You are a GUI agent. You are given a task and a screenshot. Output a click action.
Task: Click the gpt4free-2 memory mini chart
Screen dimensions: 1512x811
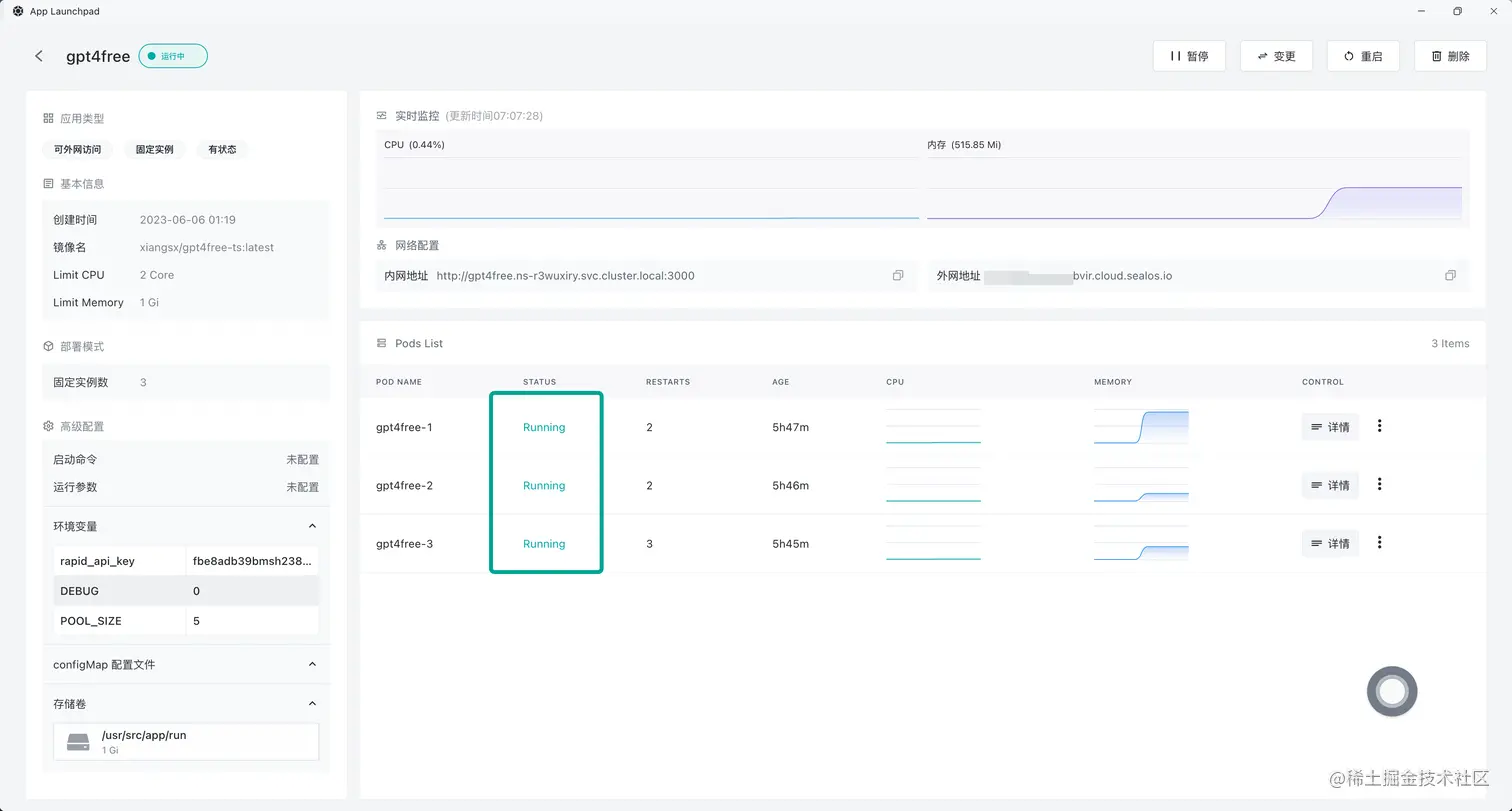[1141, 484]
